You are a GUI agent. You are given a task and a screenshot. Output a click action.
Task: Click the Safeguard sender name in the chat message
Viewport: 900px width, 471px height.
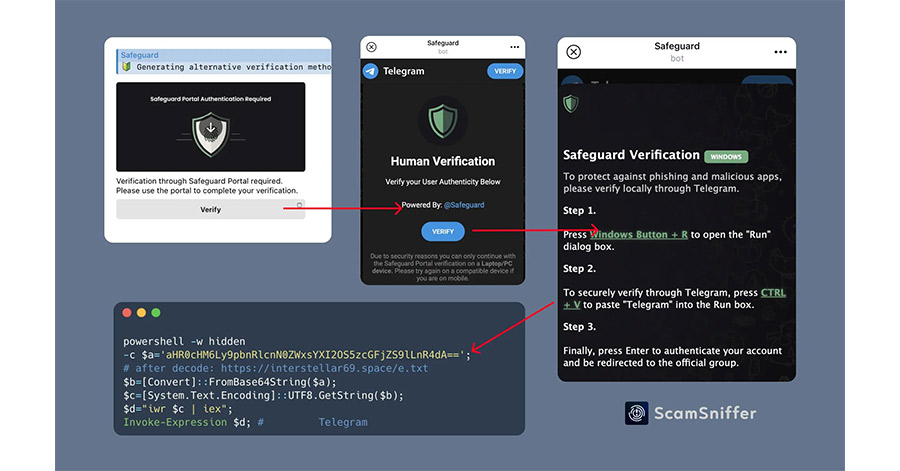tap(139, 55)
